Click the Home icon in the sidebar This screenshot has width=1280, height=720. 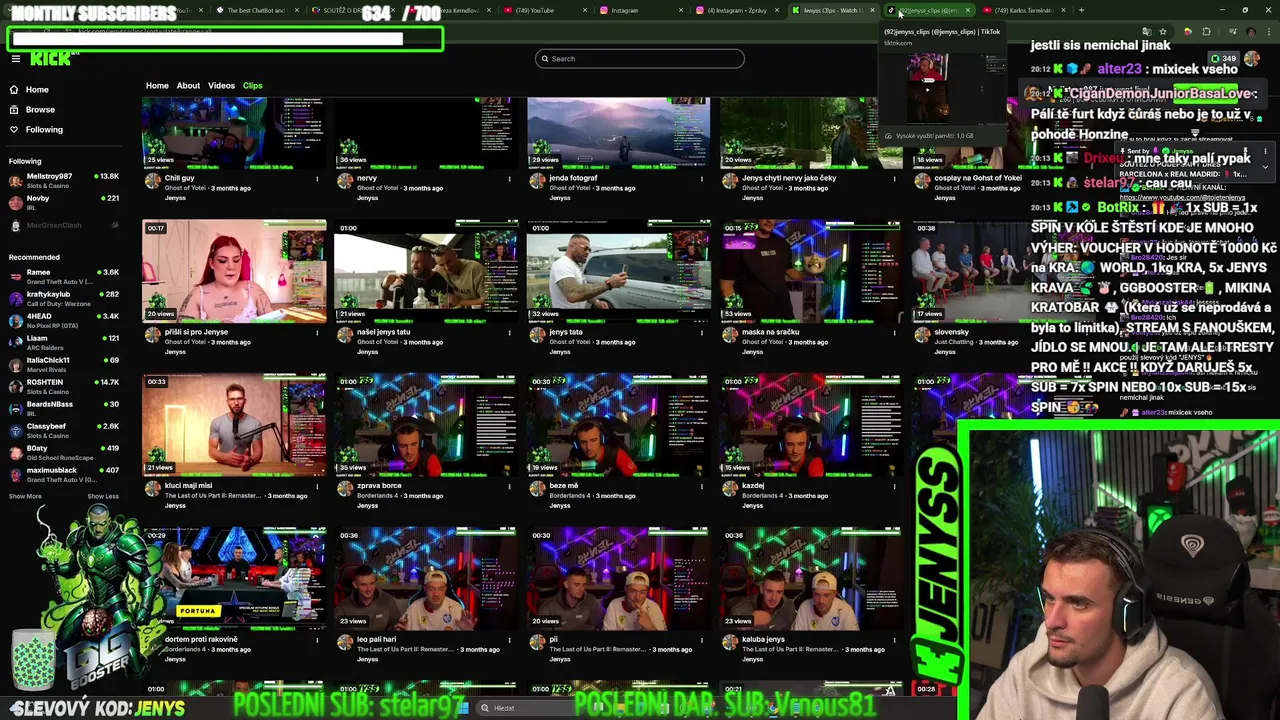click(x=14, y=90)
